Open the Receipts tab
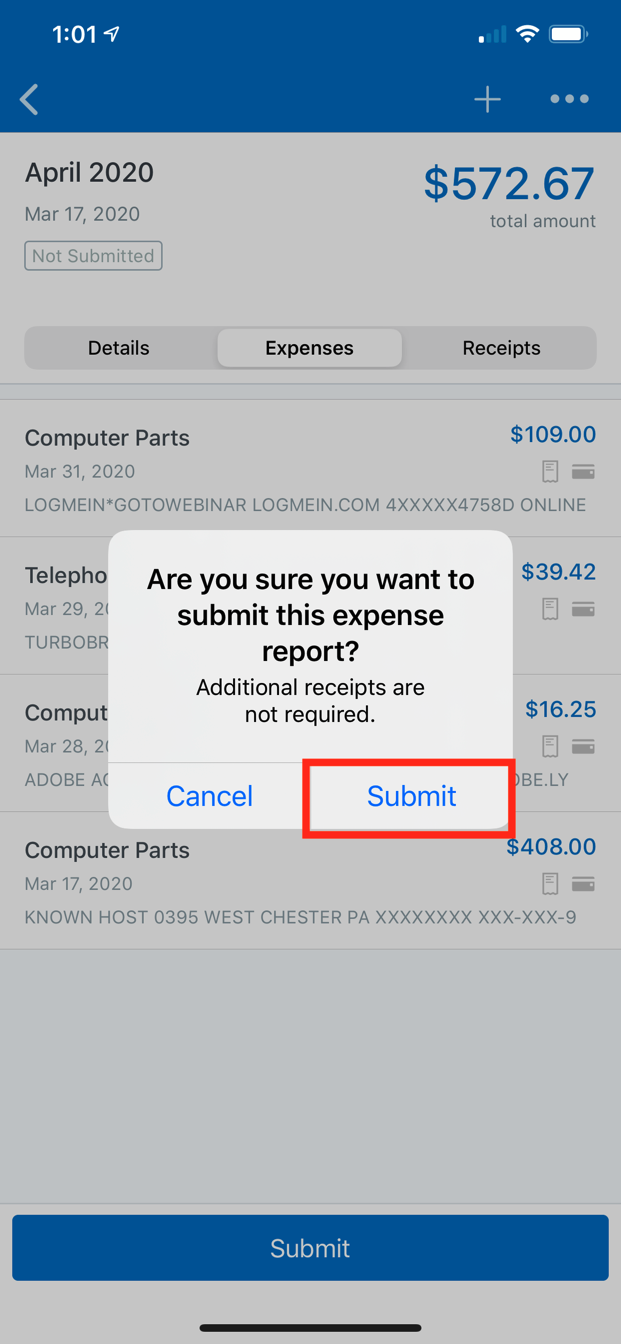 (501, 348)
